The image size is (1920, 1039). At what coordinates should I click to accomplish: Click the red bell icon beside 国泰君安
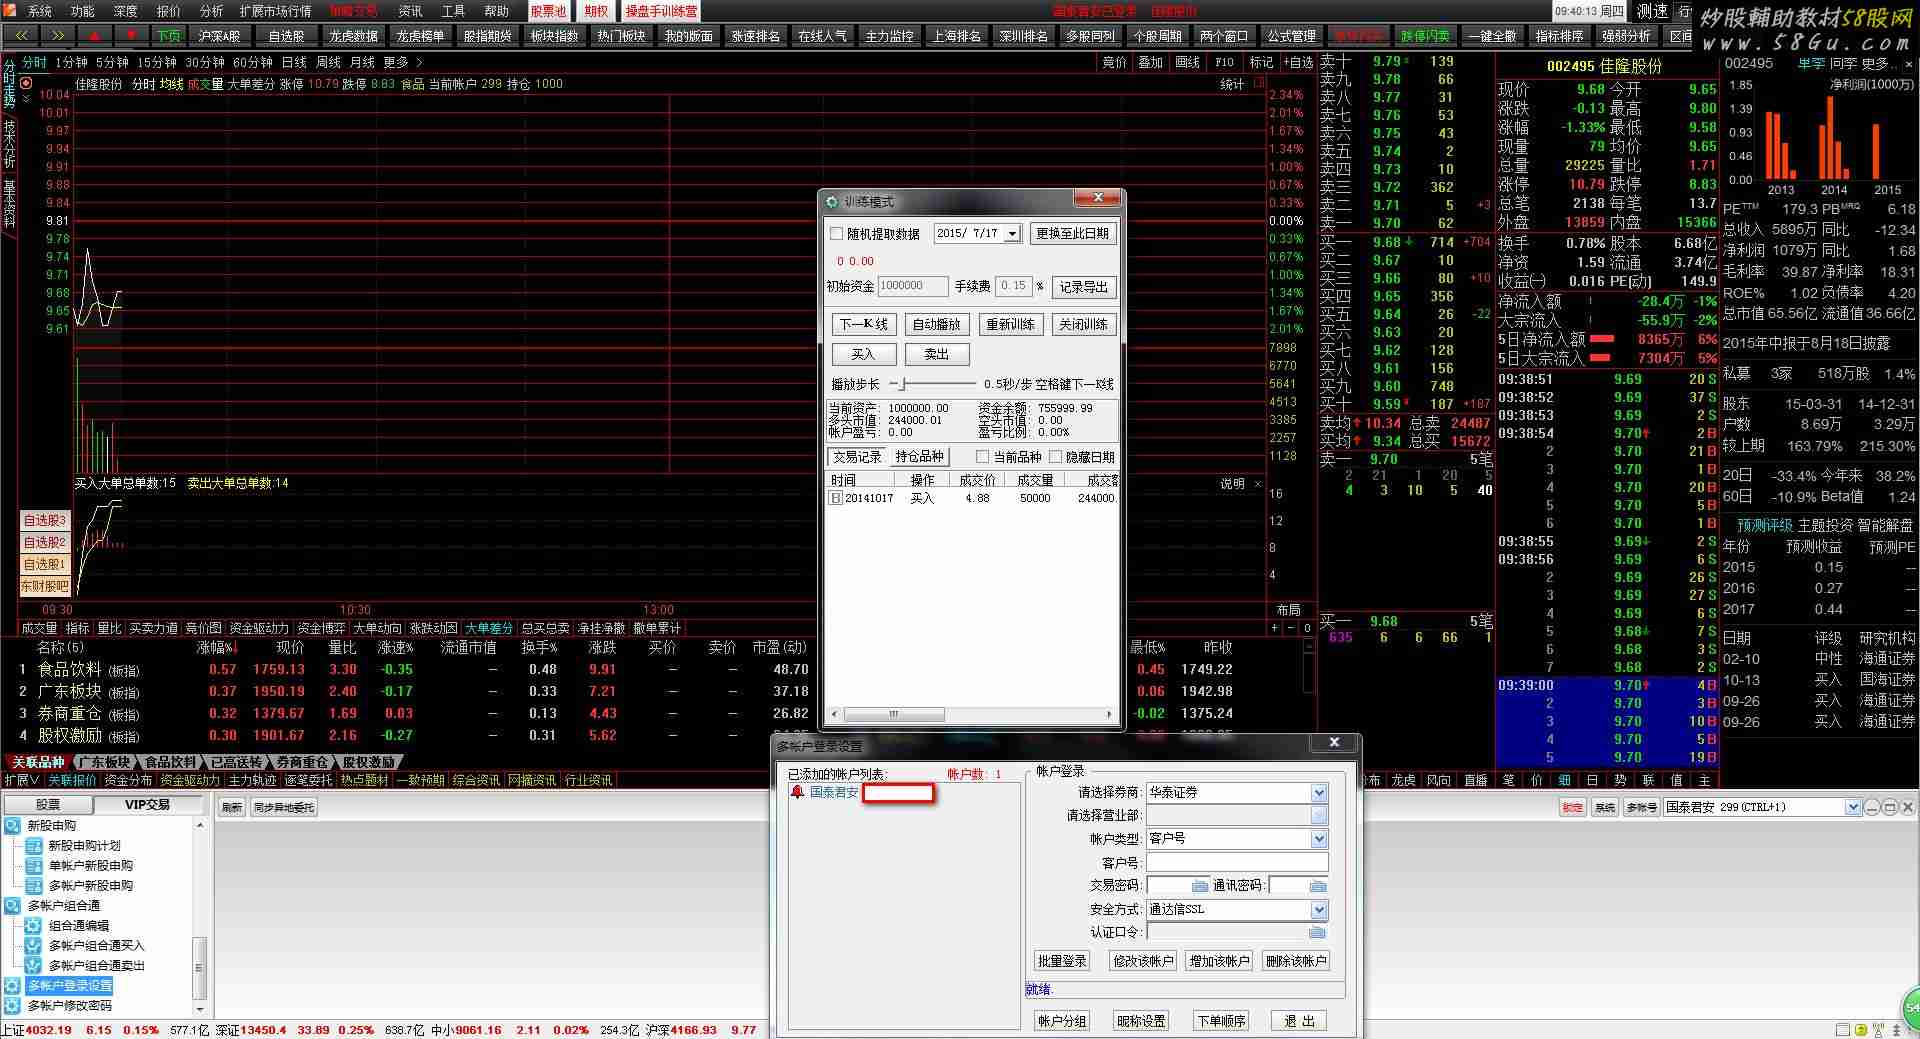[797, 792]
